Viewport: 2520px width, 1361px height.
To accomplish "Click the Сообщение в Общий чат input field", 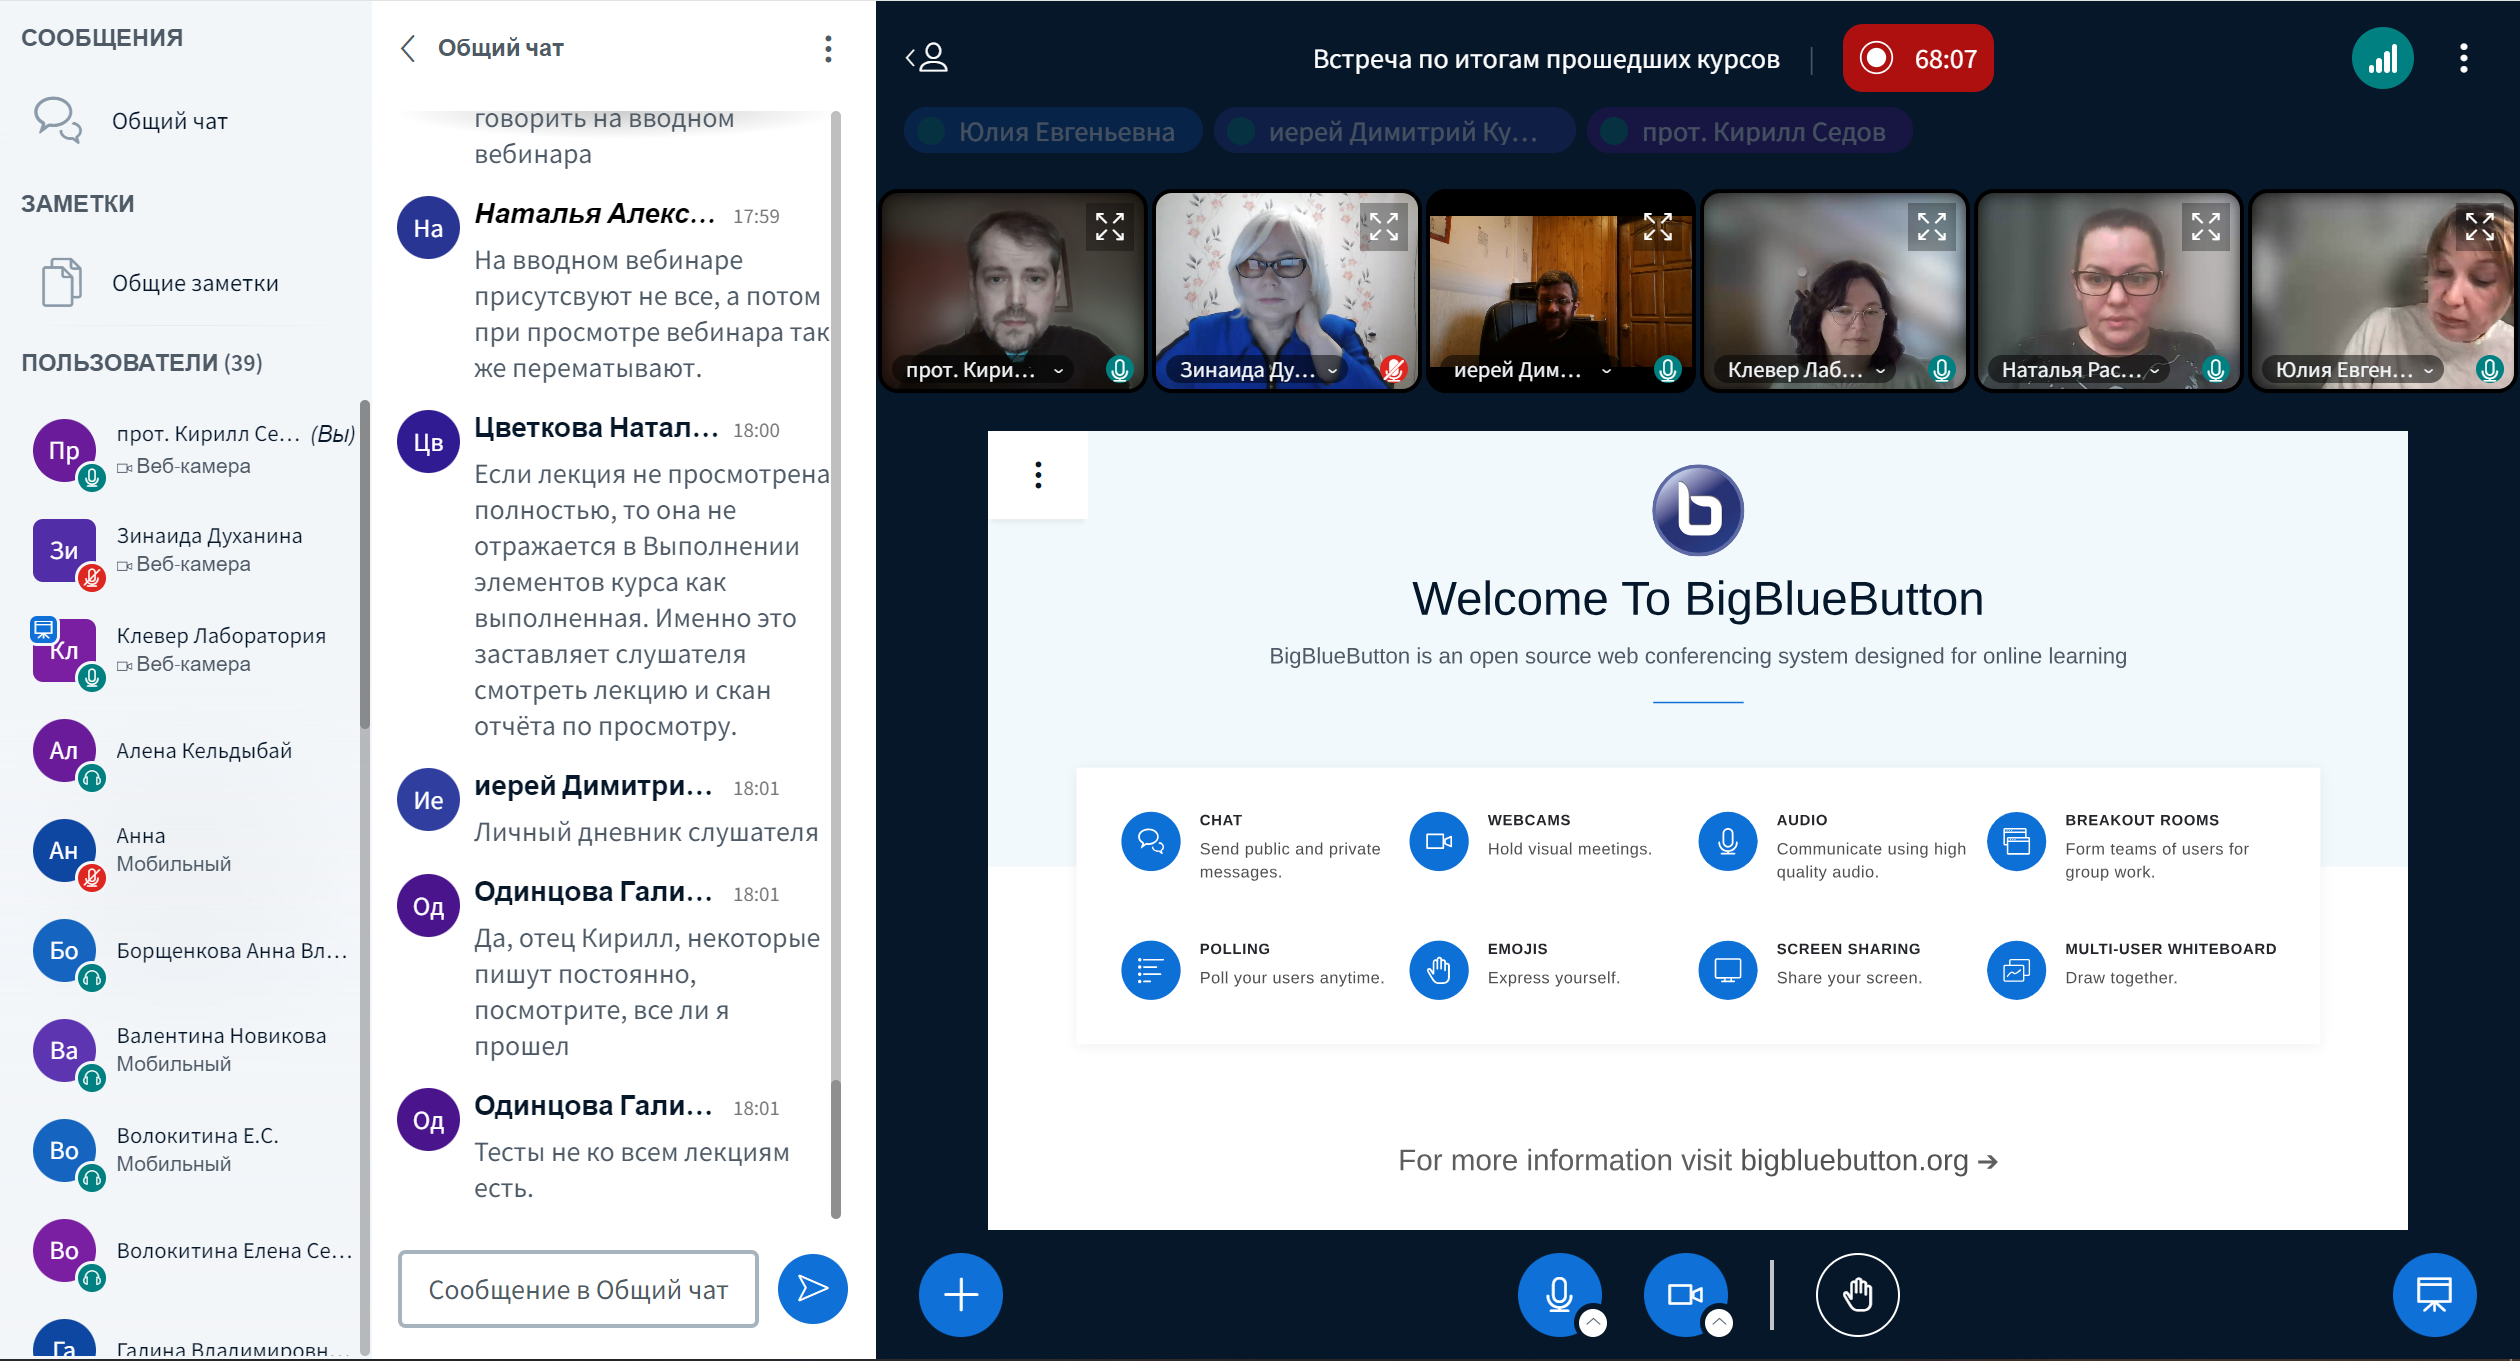I will 578,1289.
